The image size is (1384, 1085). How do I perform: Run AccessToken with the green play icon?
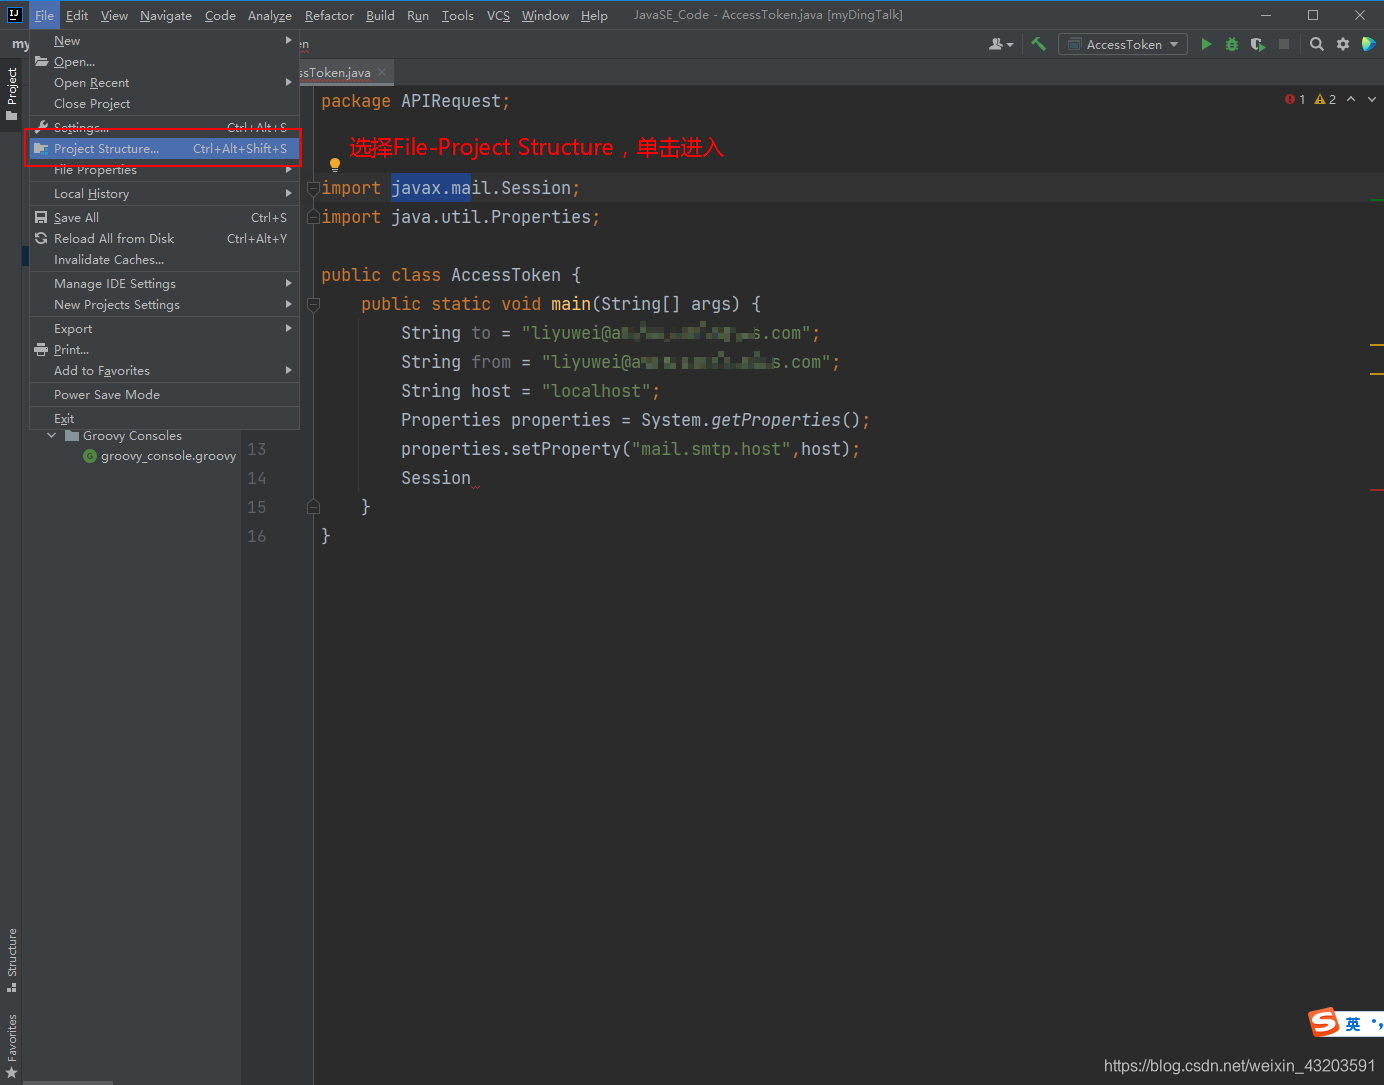1206,44
